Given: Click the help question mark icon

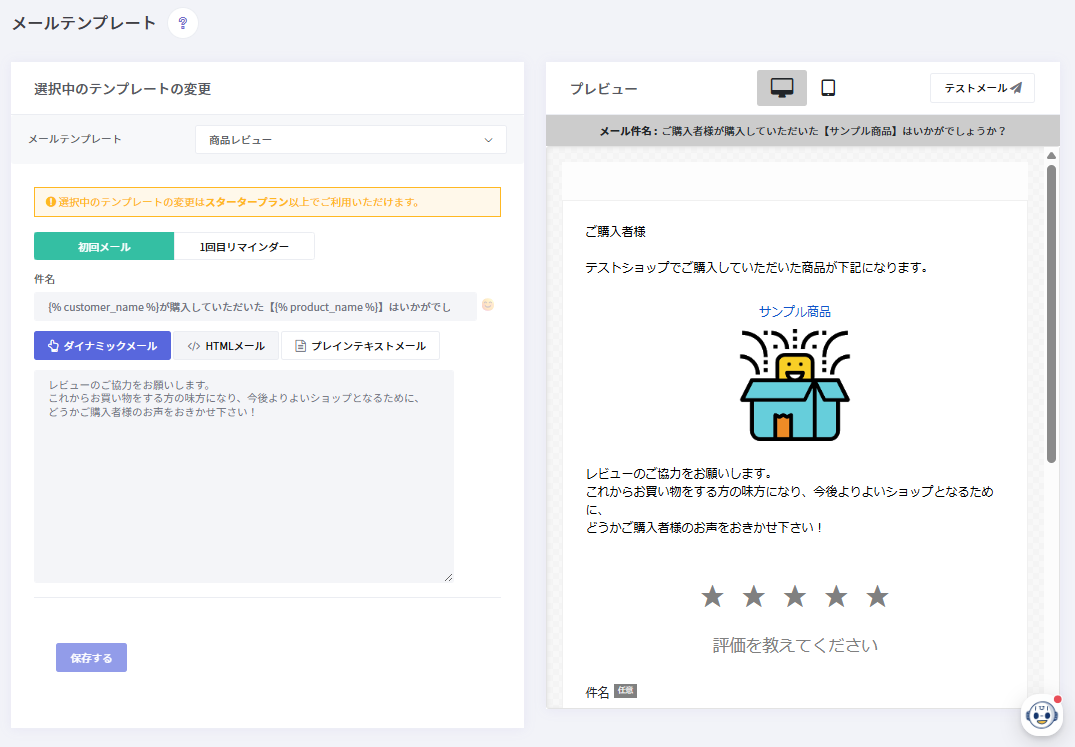Looking at the screenshot, I should pyautogui.click(x=182, y=23).
